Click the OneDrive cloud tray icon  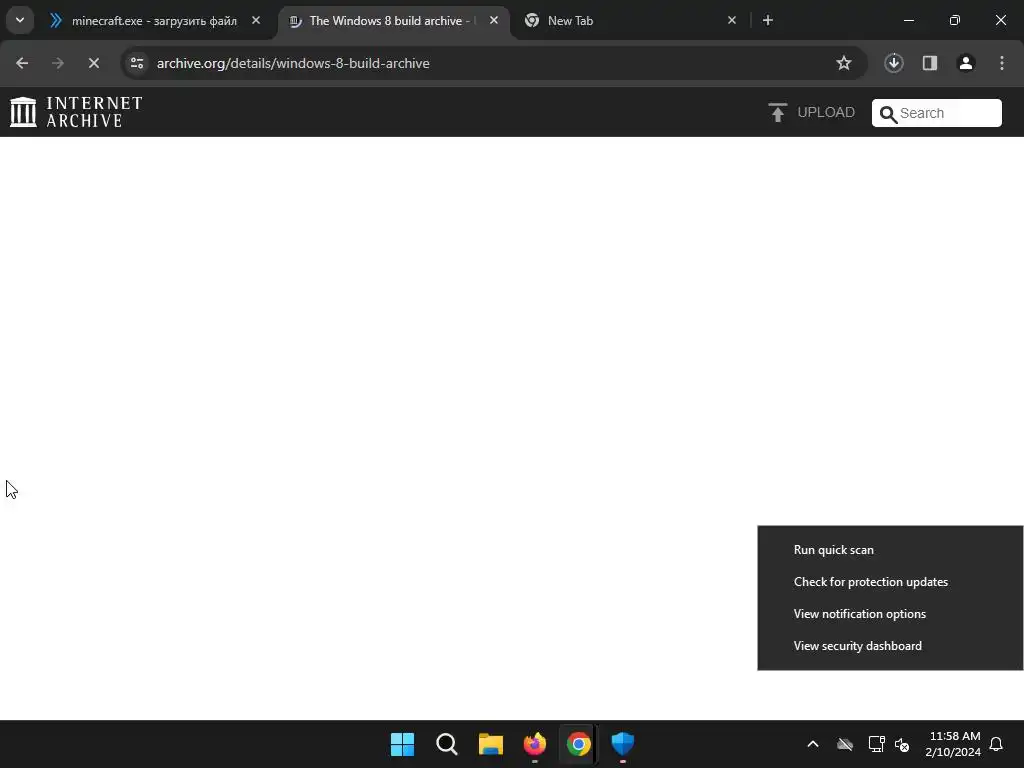[x=845, y=744]
